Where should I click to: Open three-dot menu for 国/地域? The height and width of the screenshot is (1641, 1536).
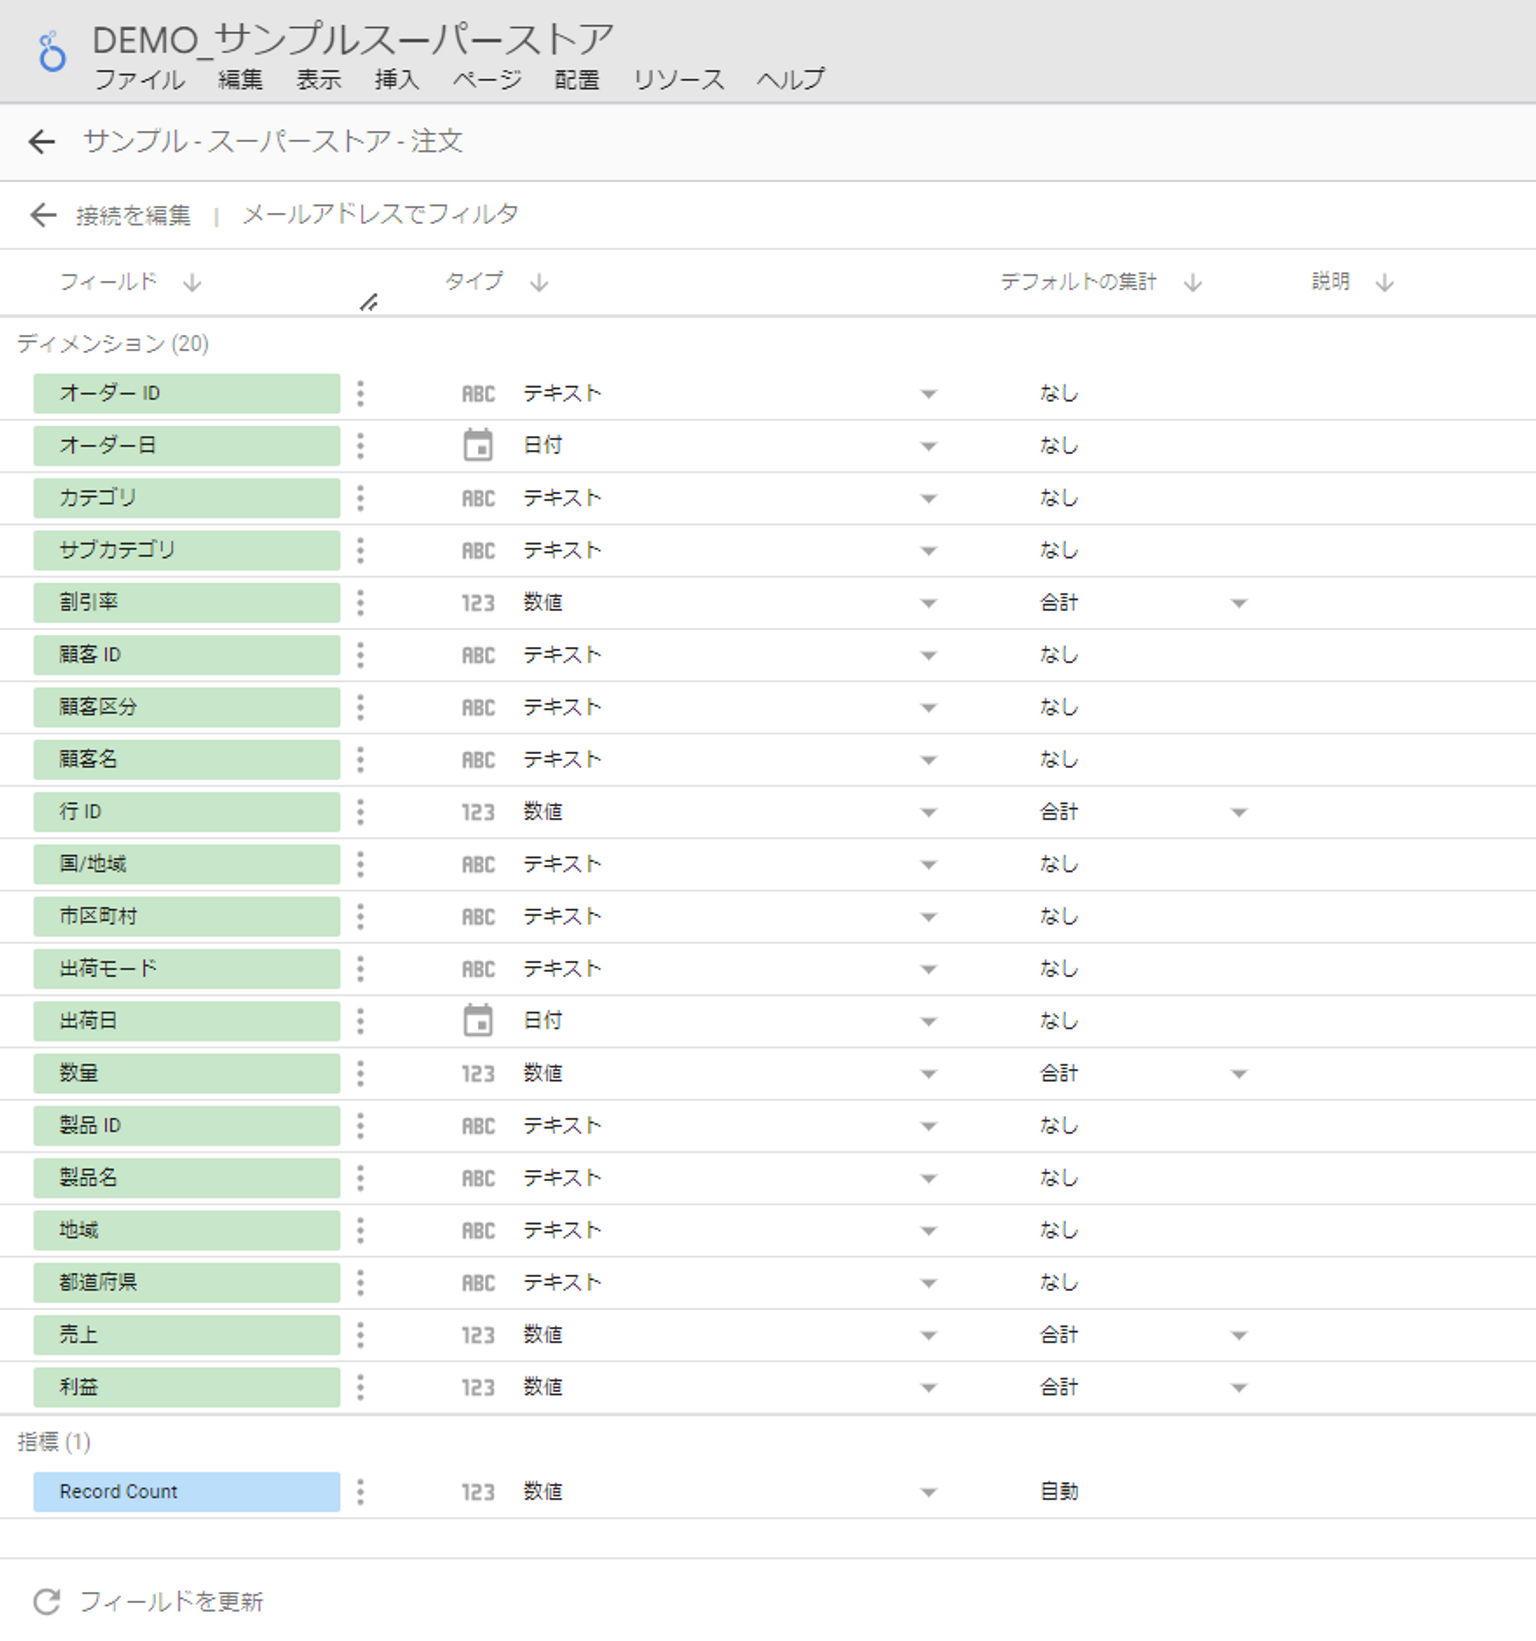(360, 864)
